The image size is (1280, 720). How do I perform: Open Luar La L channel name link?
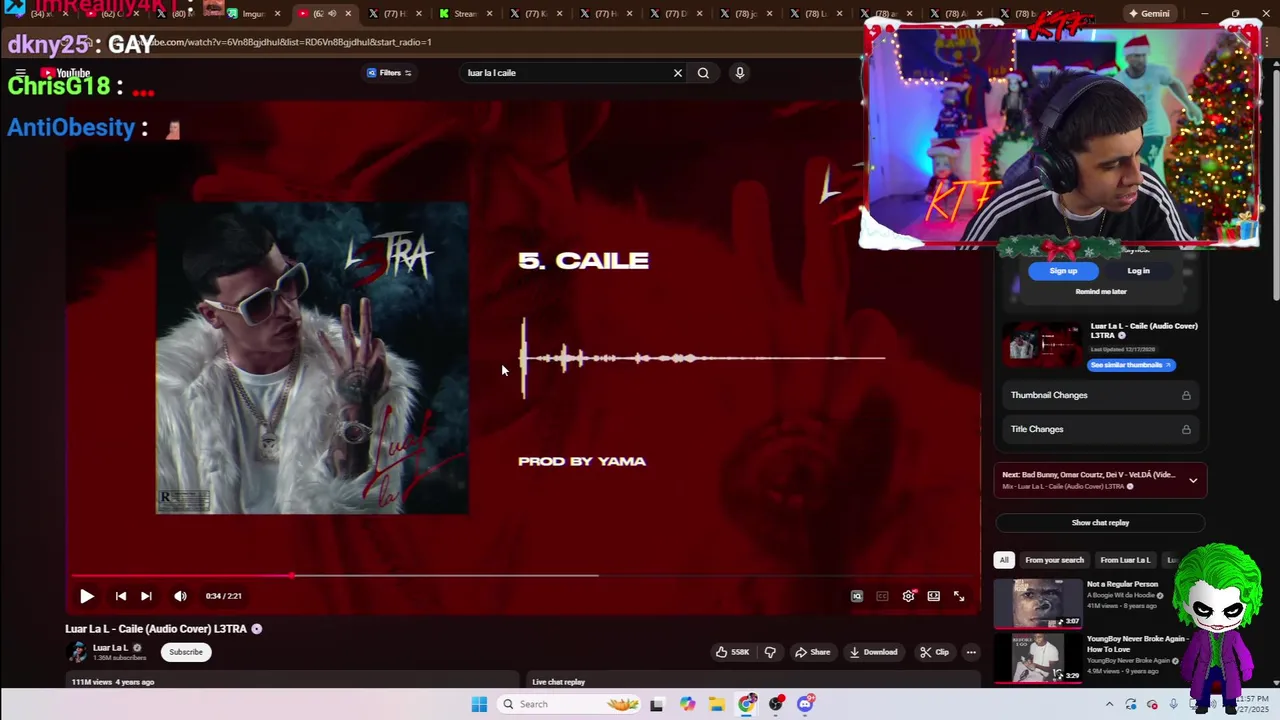click(x=110, y=648)
